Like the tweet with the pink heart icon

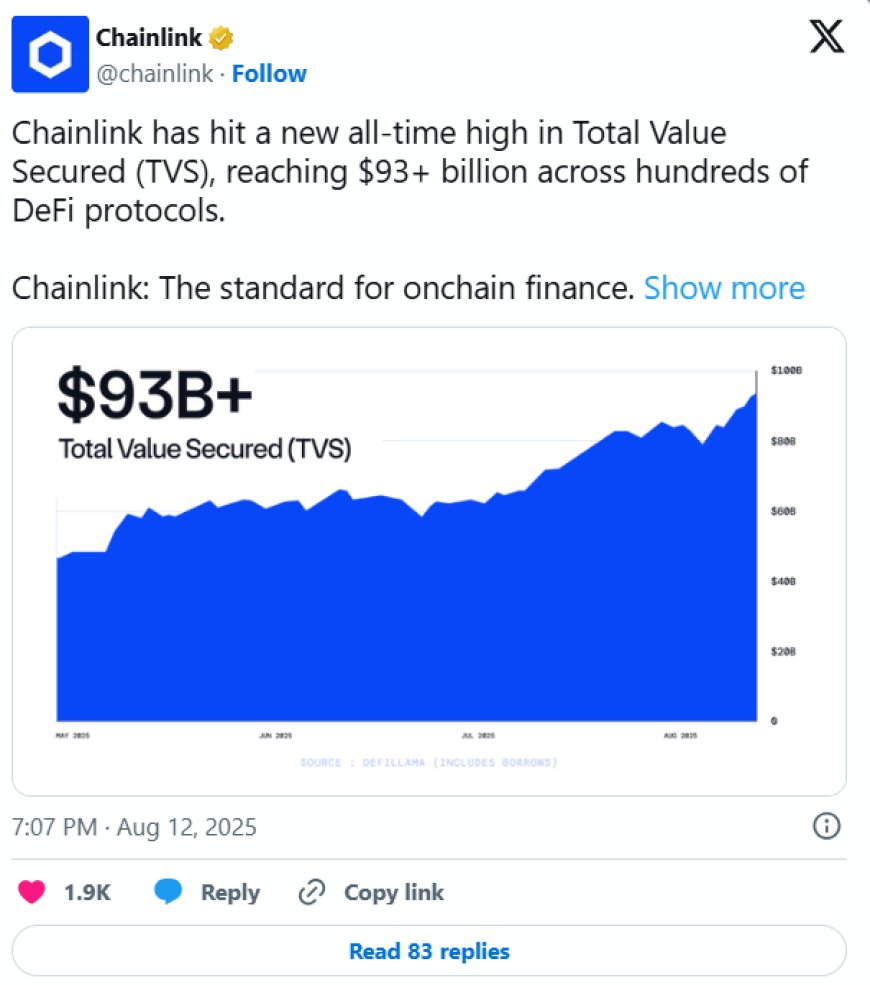[x=31, y=891]
